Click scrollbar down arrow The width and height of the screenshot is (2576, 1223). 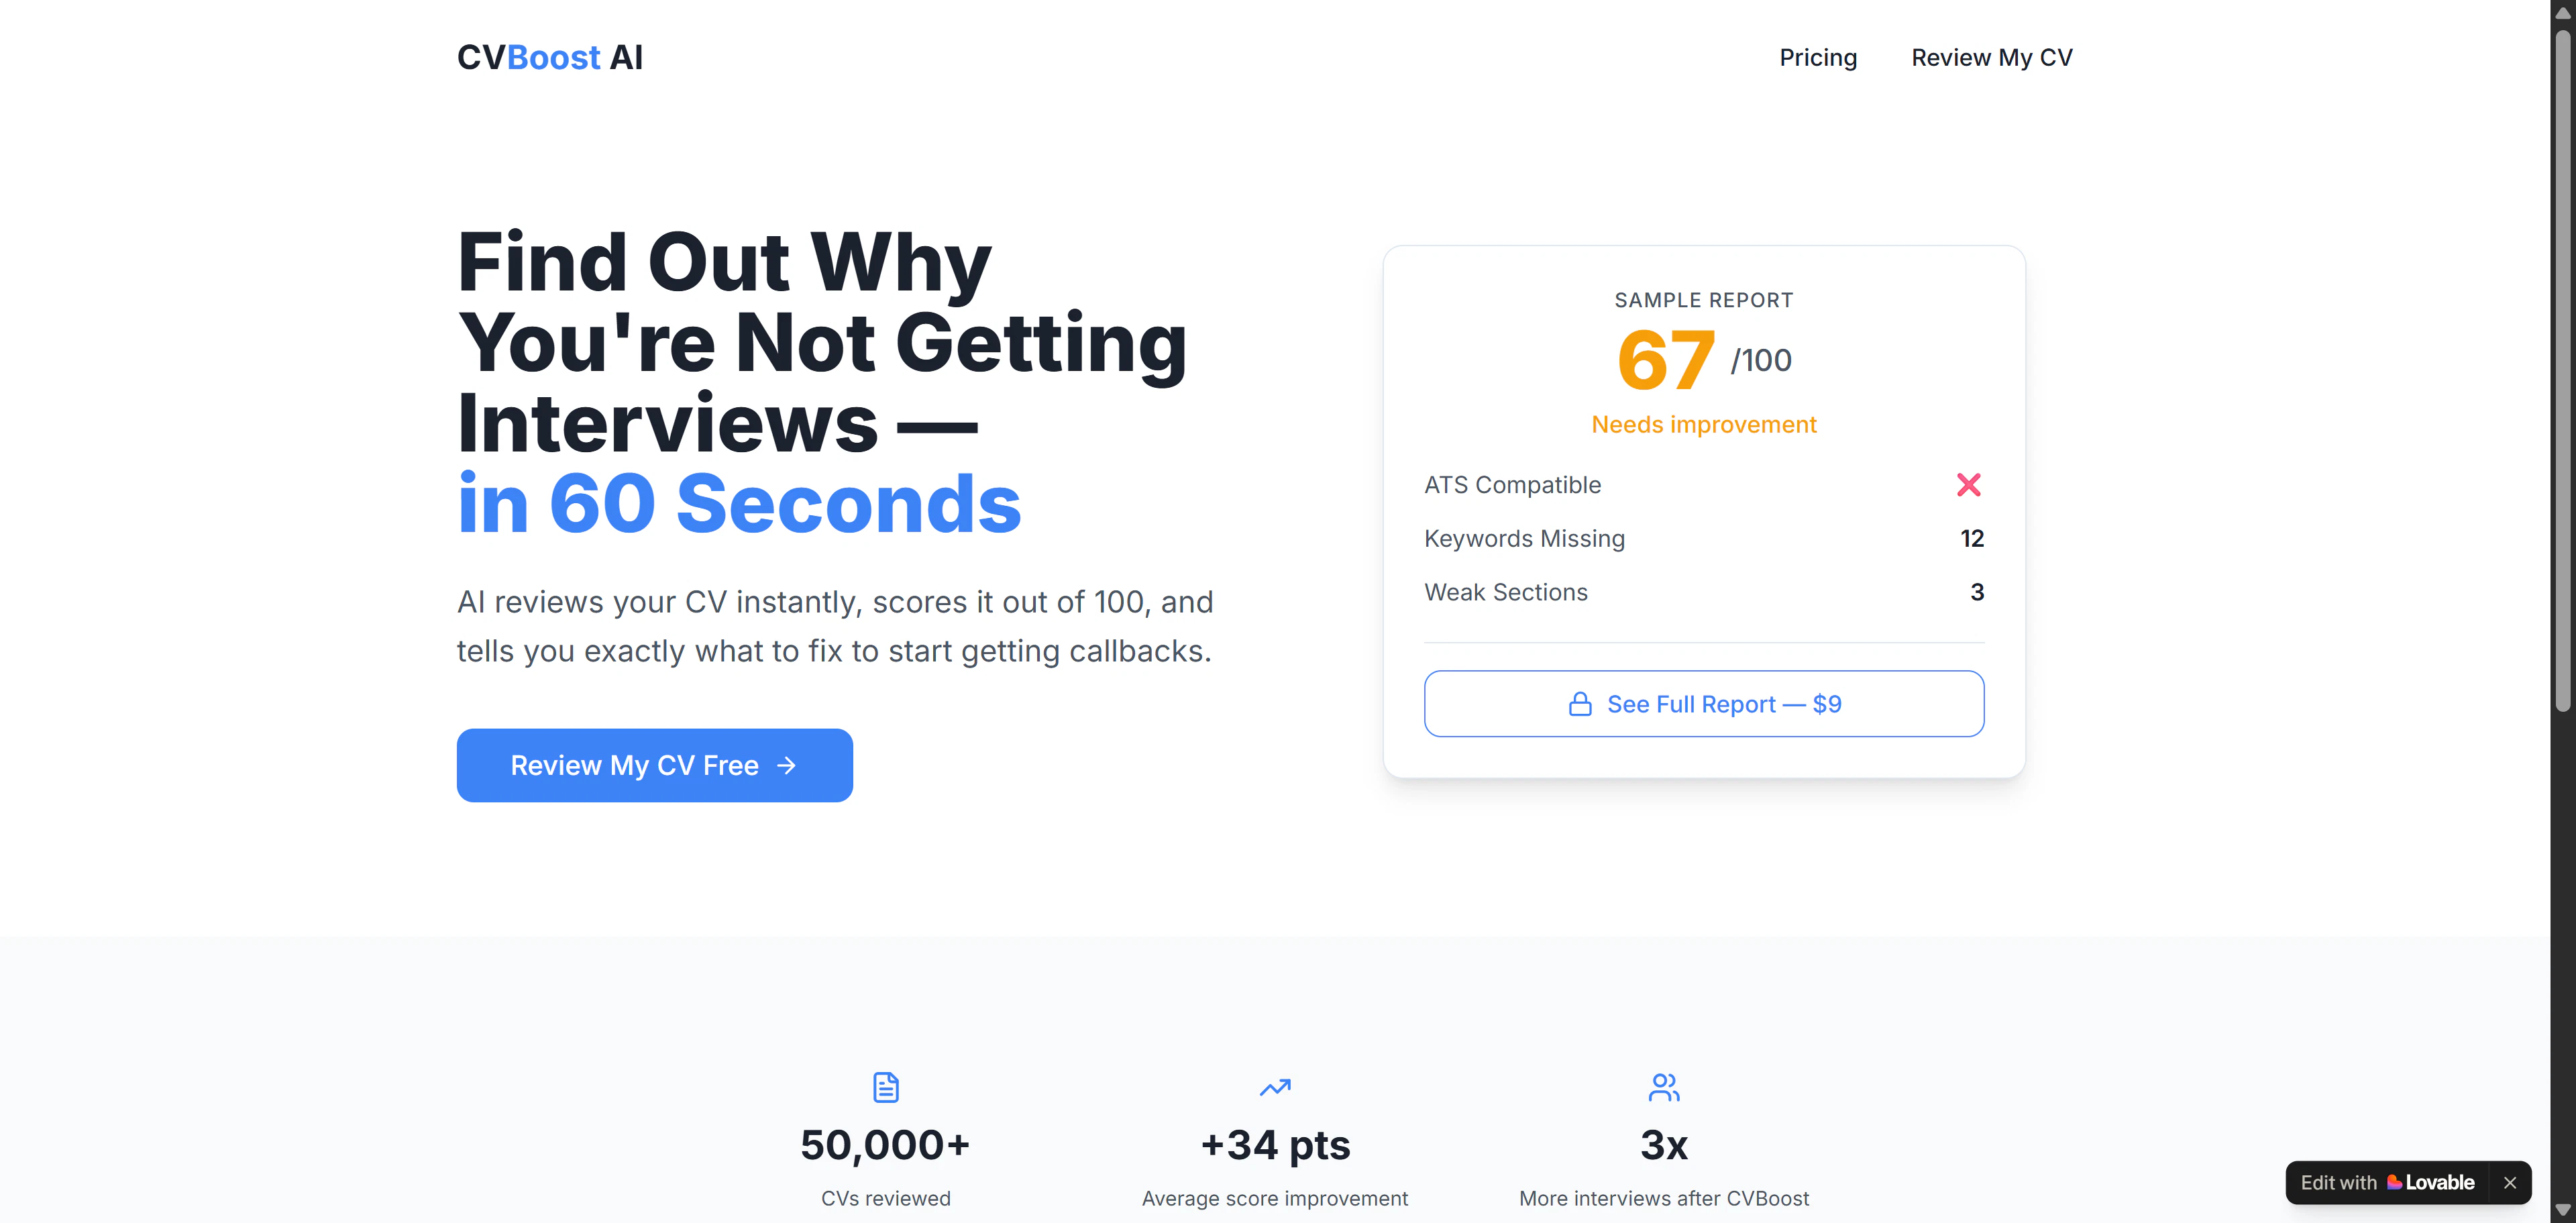2562,1211
